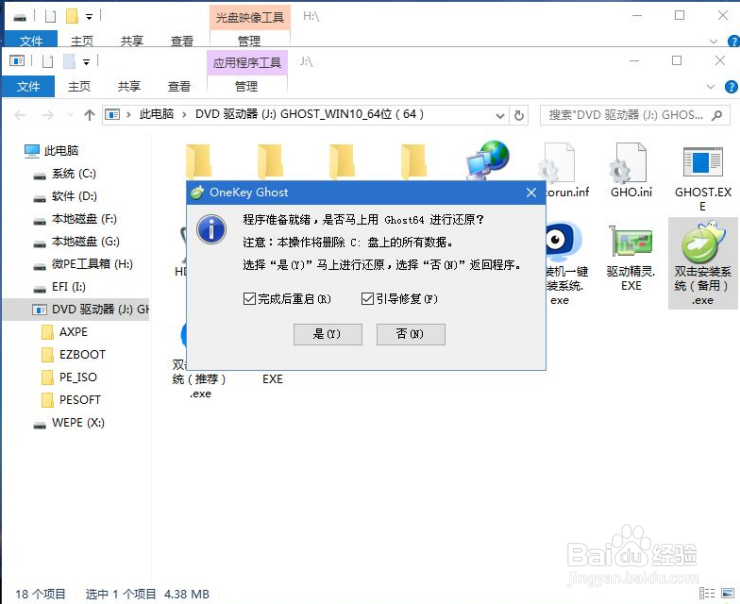Select 双击安装系统(备用).exe icon

[x=703, y=263]
